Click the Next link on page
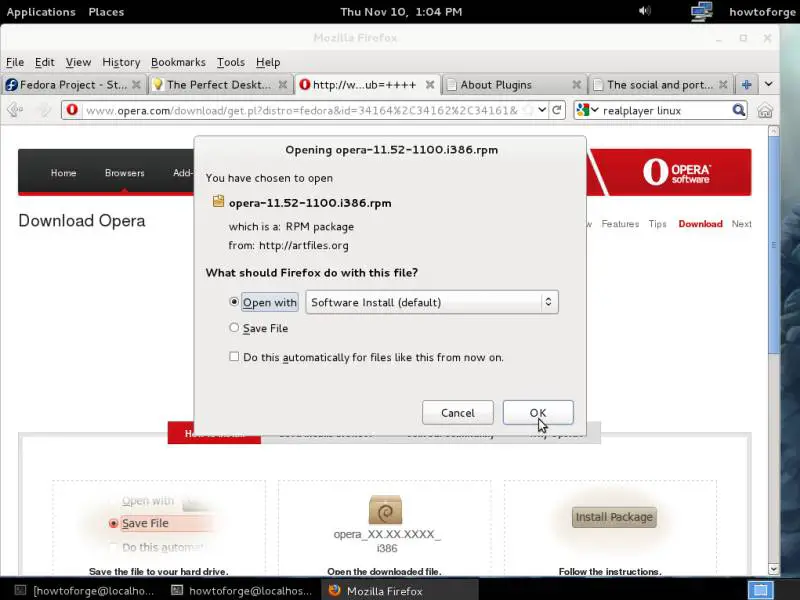The image size is (800, 600). (x=741, y=223)
